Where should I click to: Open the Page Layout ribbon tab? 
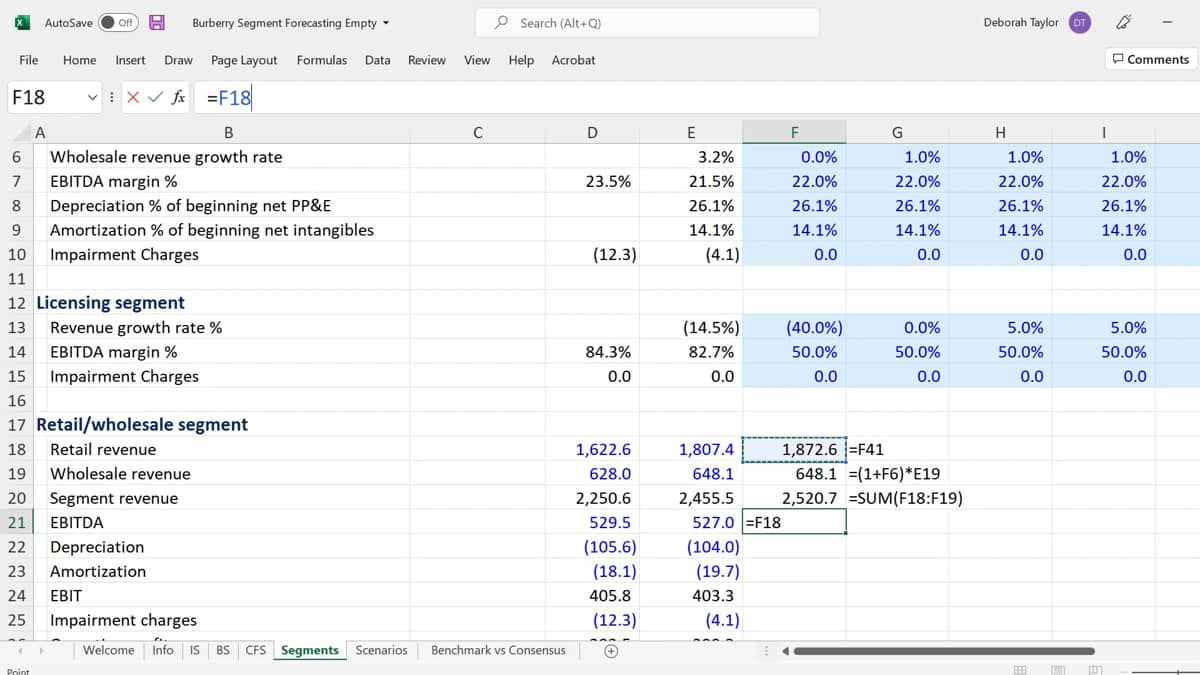pyautogui.click(x=244, y=60)
